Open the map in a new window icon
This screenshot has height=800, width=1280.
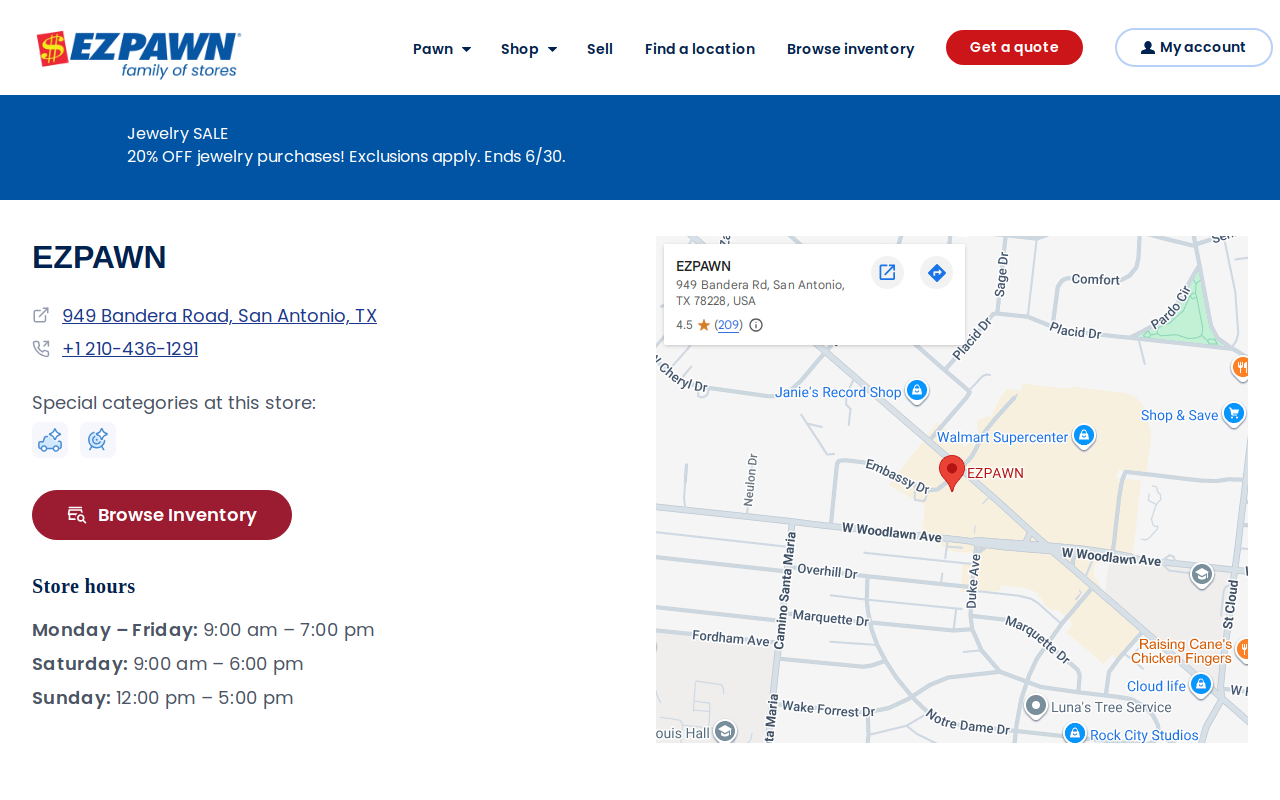tap(887, 272)
